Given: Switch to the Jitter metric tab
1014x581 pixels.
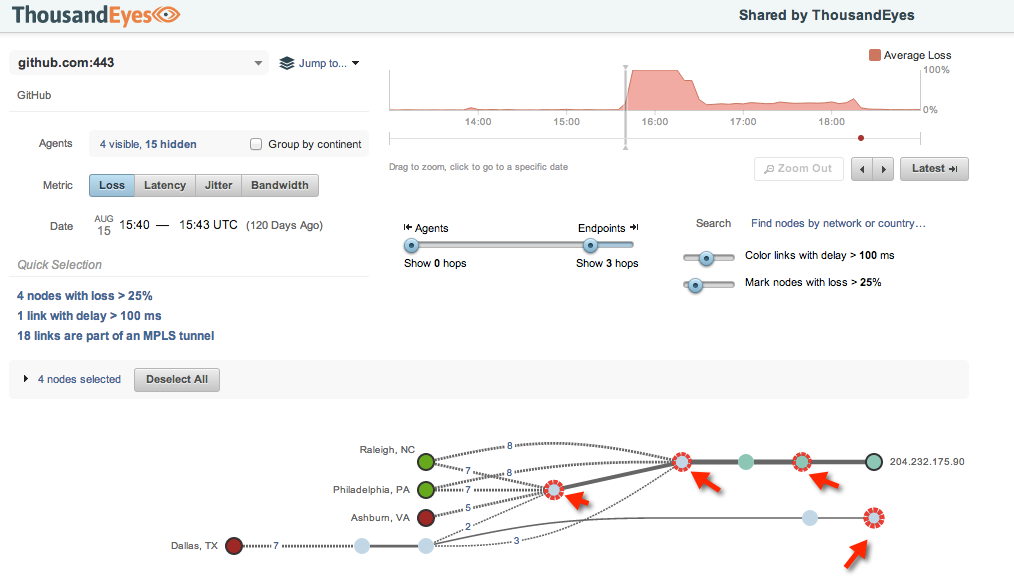Looking at the screenshot, I should (219, 185).
